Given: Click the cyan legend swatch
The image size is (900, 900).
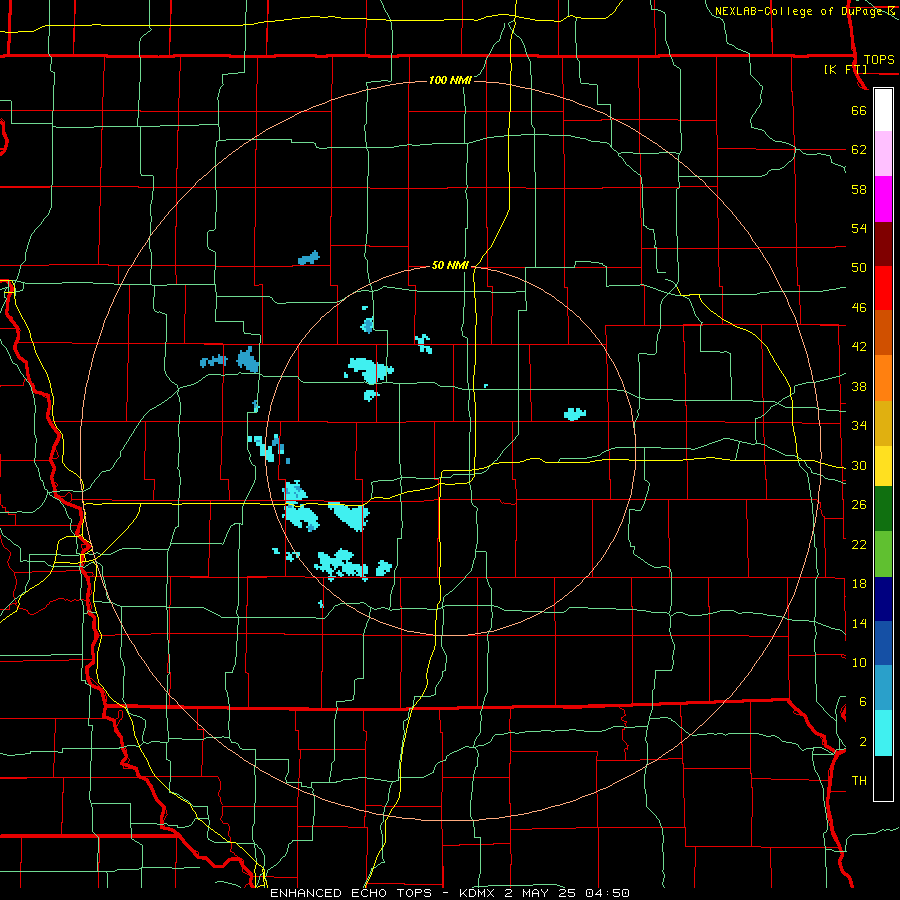Looking at the screenshot, I should click(x=883, y=733).
